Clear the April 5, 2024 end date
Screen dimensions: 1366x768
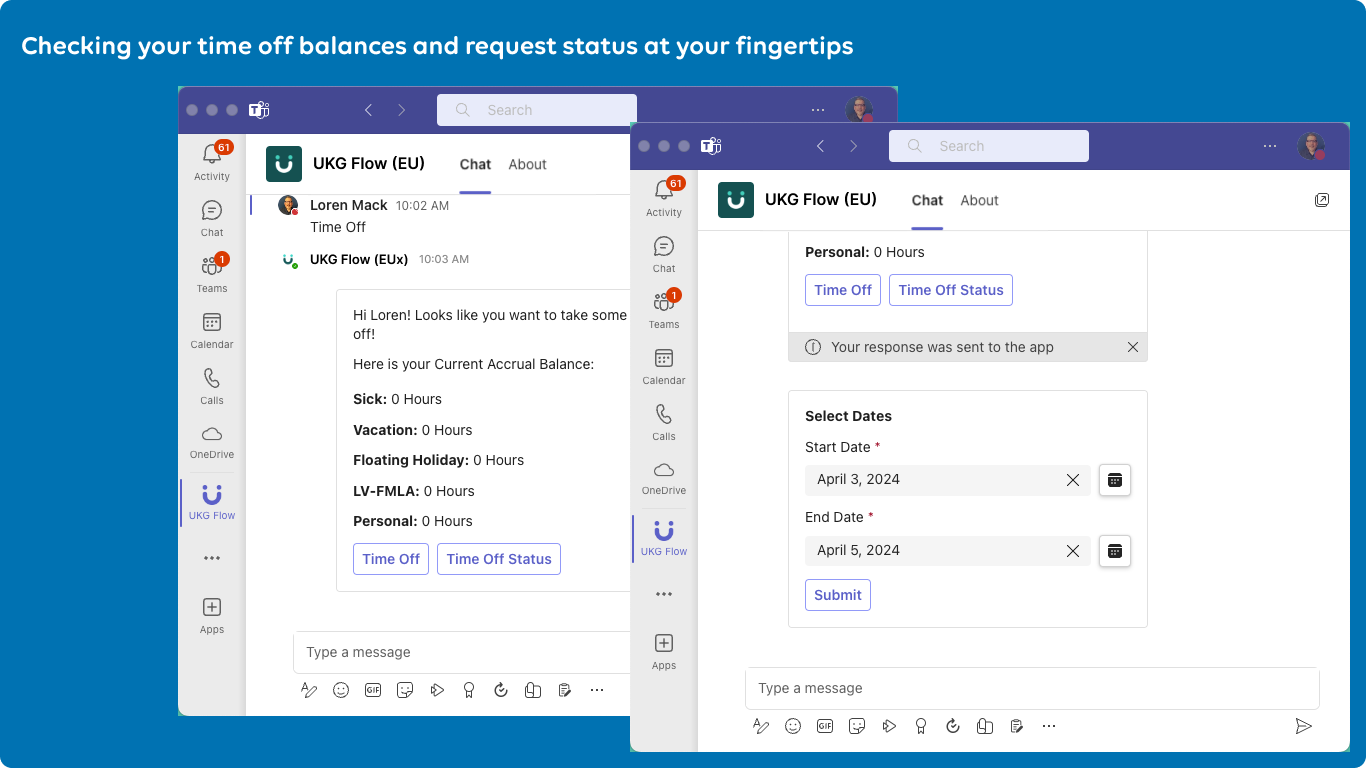tap(1073, 551)
